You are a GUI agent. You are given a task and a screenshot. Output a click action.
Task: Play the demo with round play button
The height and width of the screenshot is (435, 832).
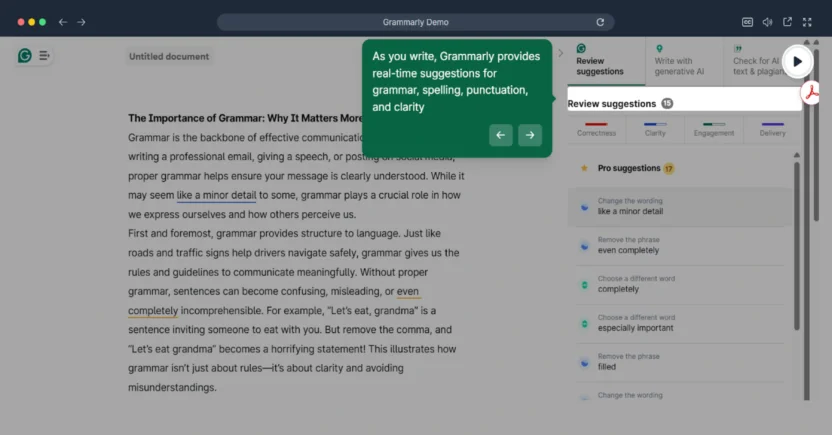[797, 62]
